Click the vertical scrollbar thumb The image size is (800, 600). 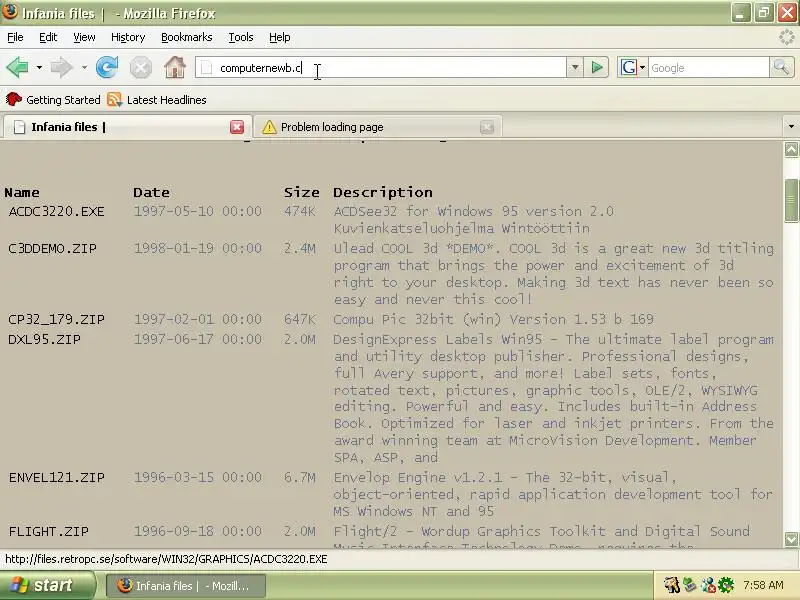(x=791, y=201)
